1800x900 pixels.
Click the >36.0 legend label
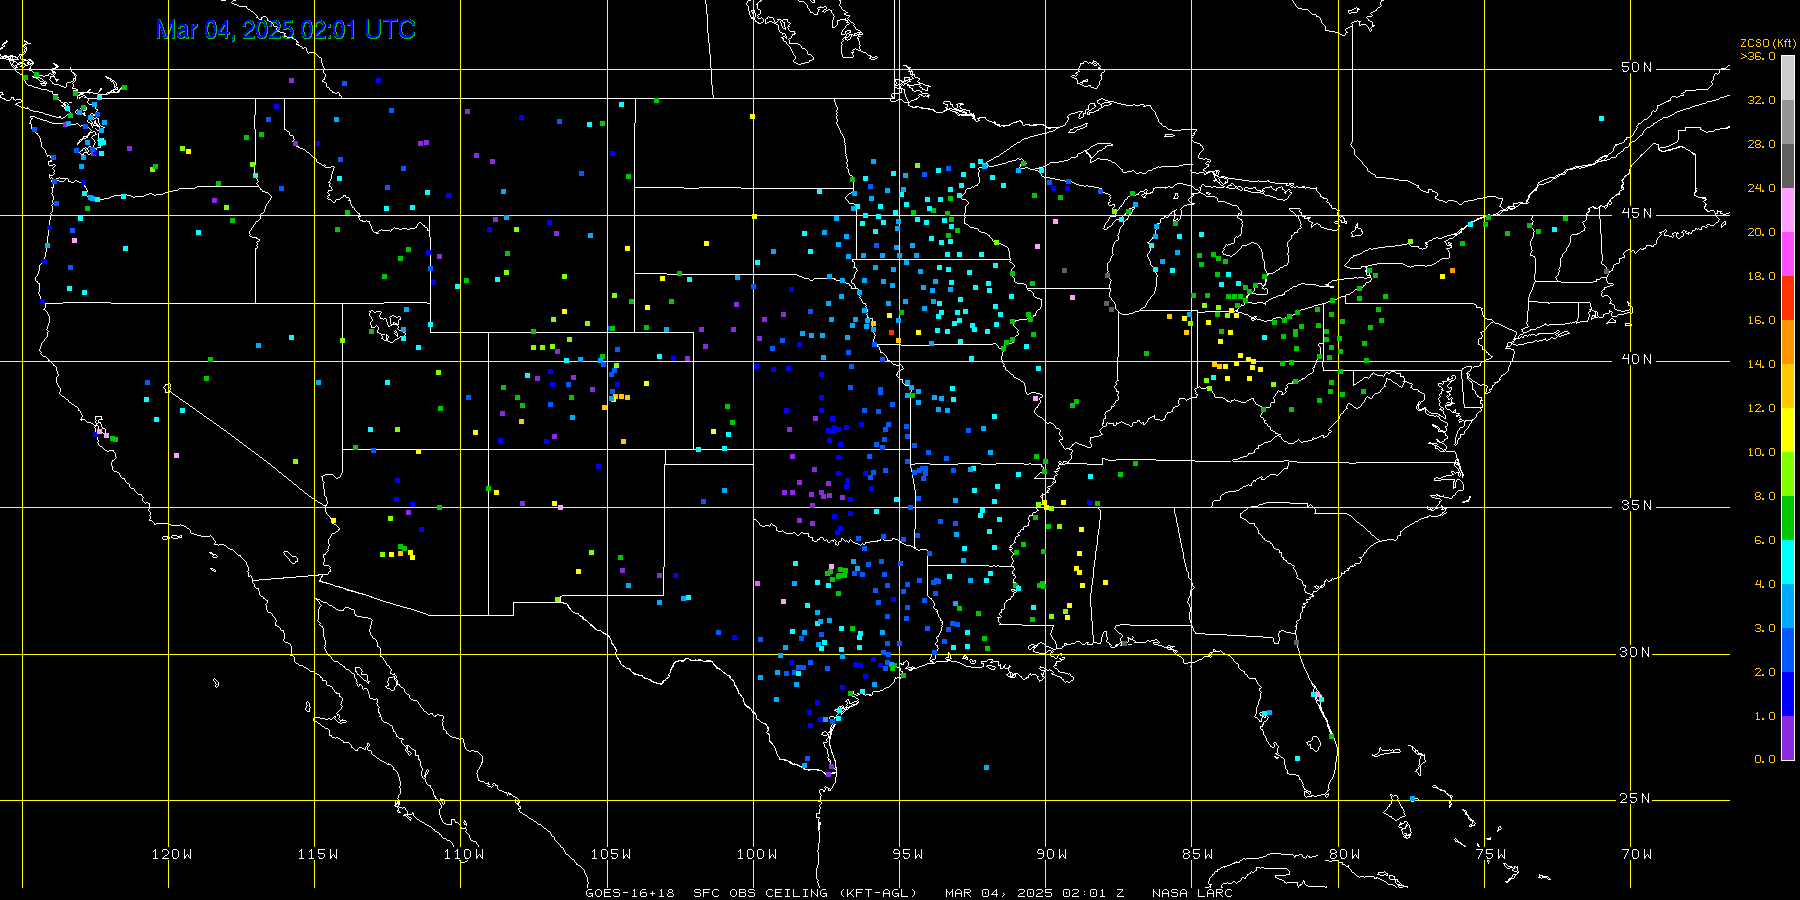1758,56
